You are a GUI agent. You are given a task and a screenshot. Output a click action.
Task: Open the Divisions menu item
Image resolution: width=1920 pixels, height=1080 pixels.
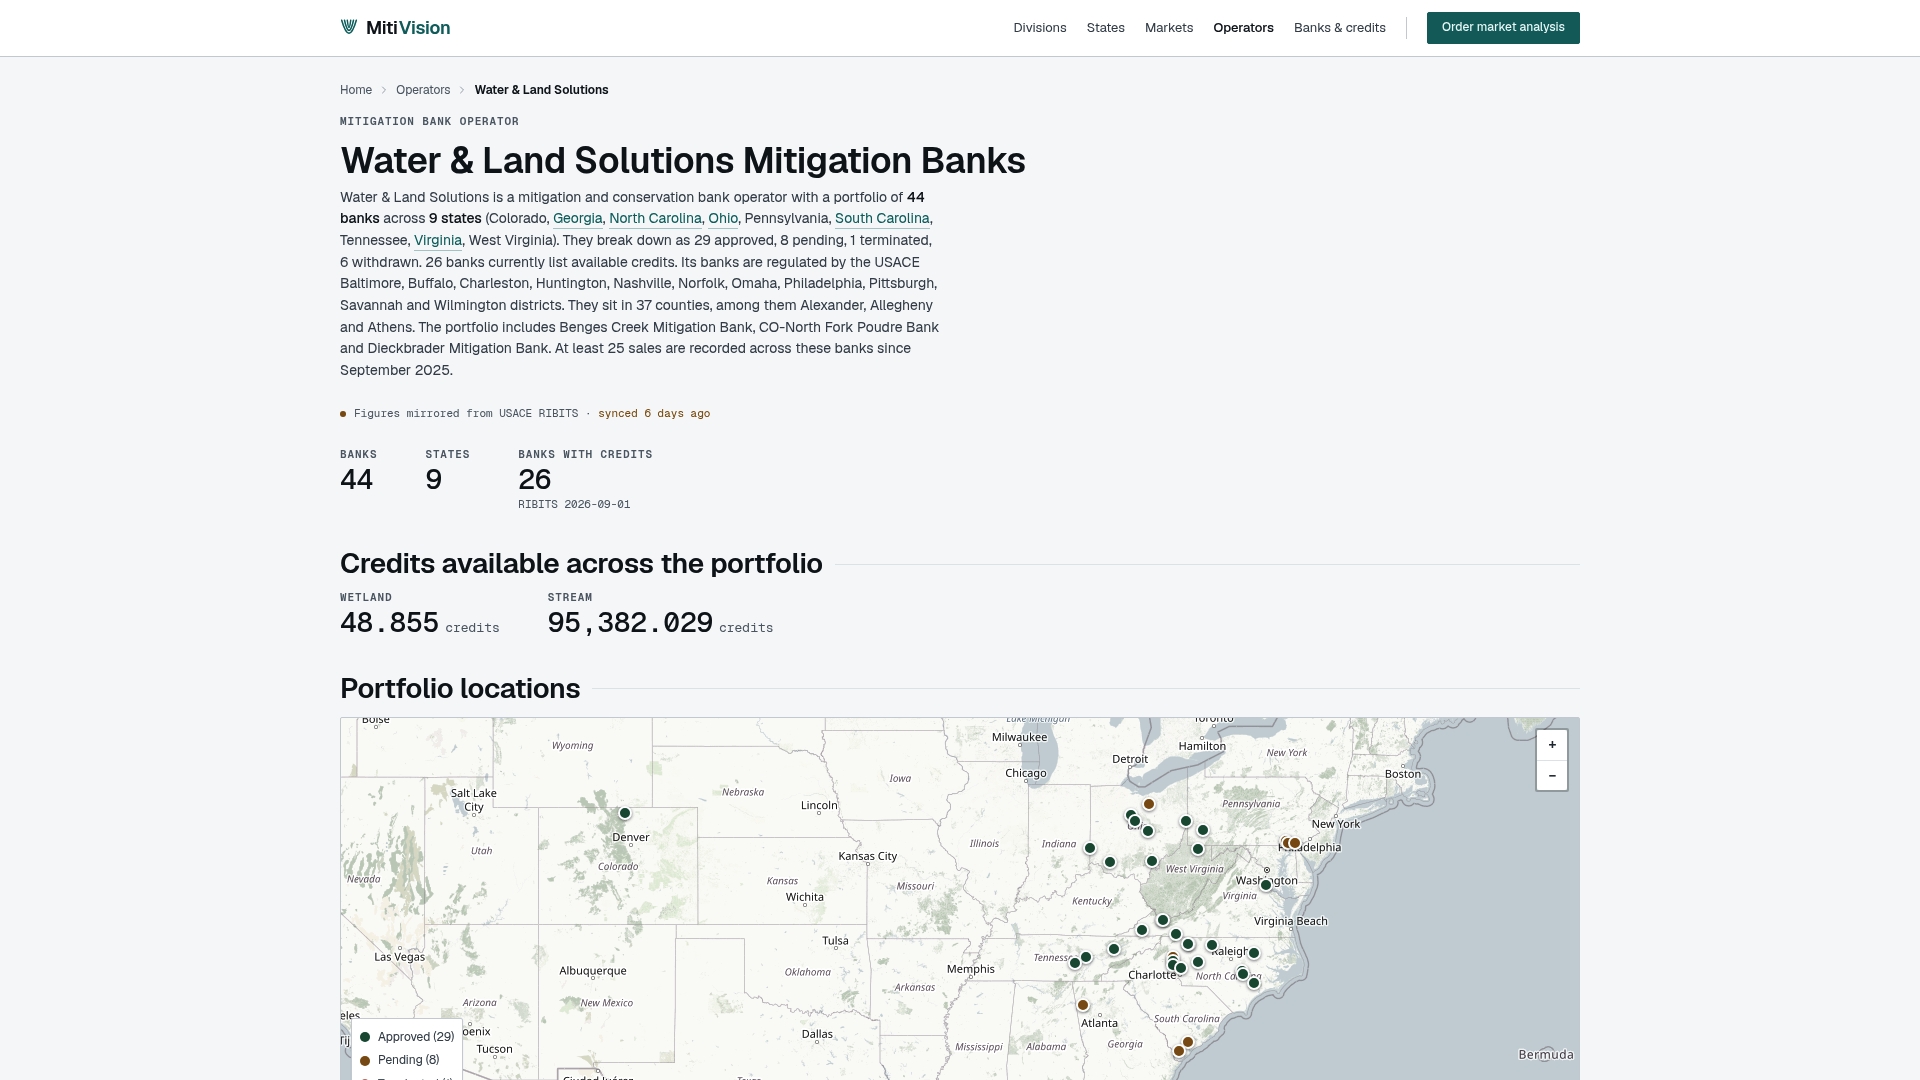click(x=1040, y=28)
